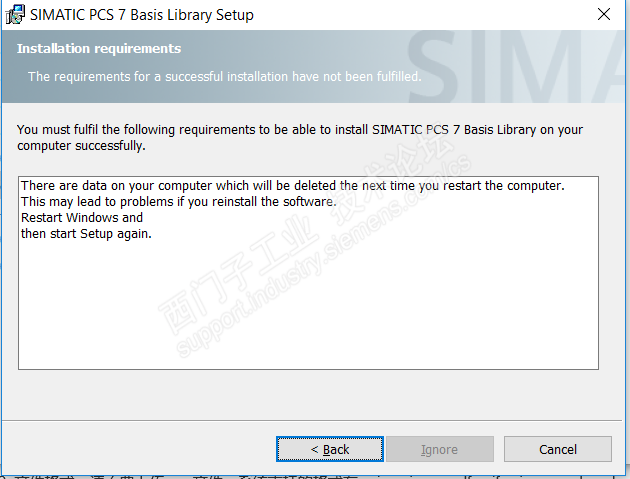The height and width of the screenshot is (479, 630).
Task: Click the 'You must fulfil the following requirements' paragraph
Action: tap(300, 137)
